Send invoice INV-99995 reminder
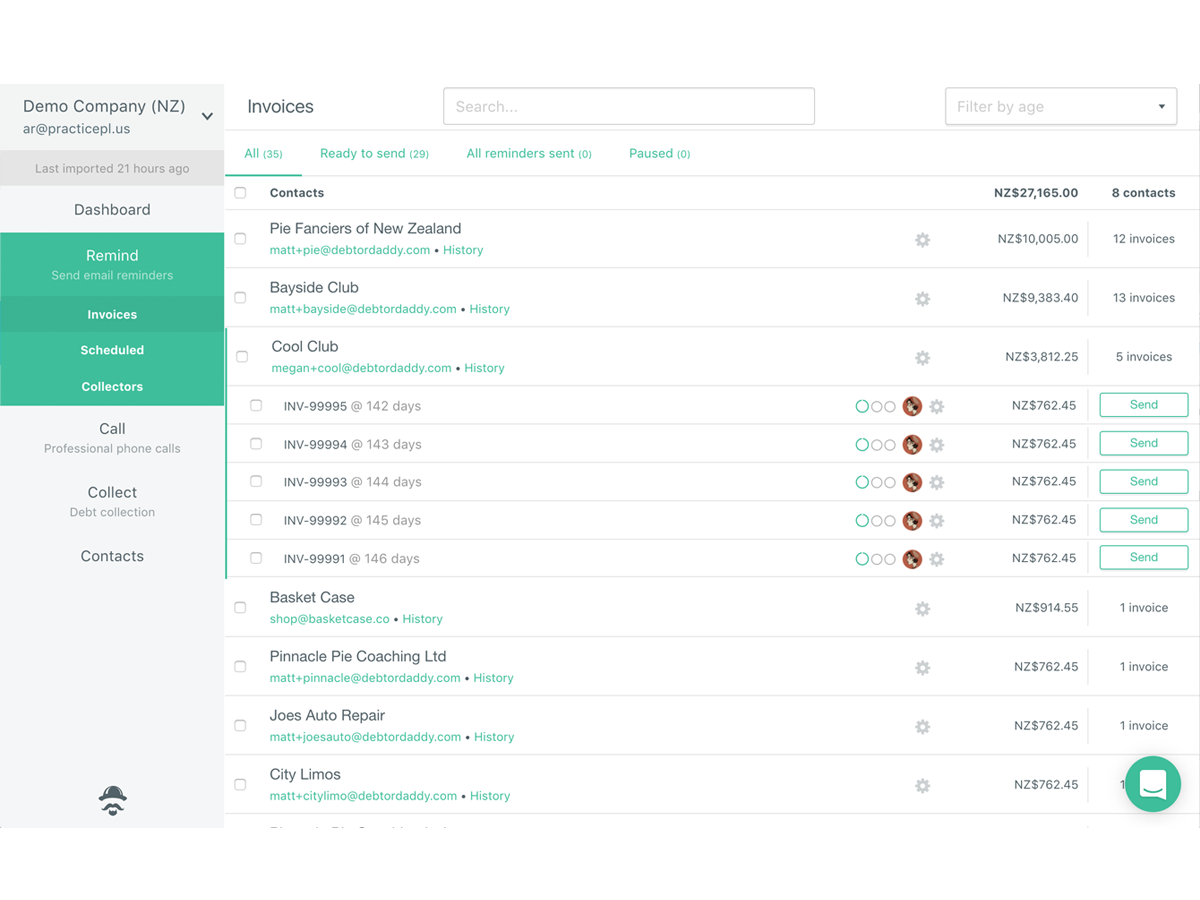 coord(1143,405)
